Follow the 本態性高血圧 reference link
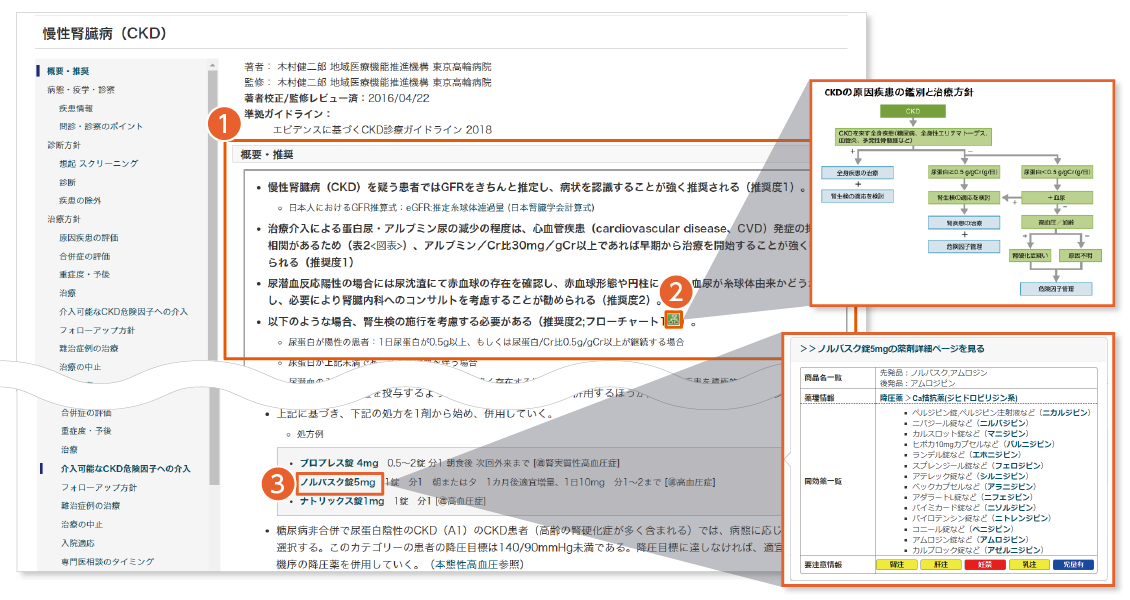 466,565
